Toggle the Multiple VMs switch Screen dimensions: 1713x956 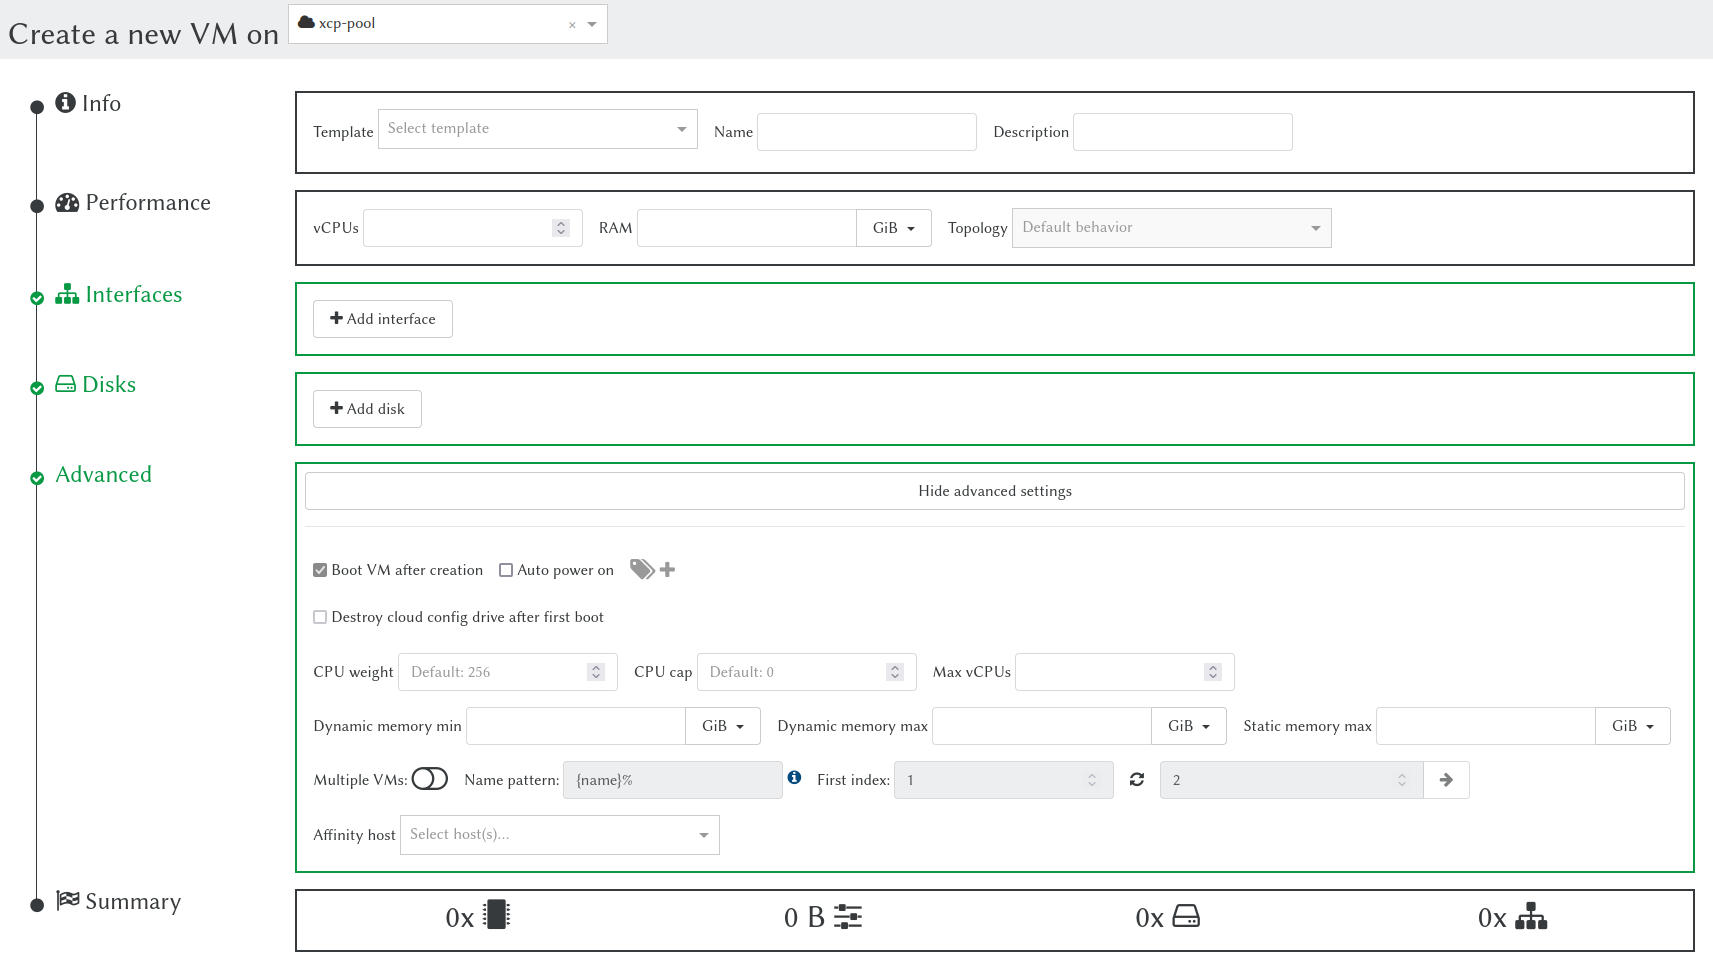tap(430, 779)
